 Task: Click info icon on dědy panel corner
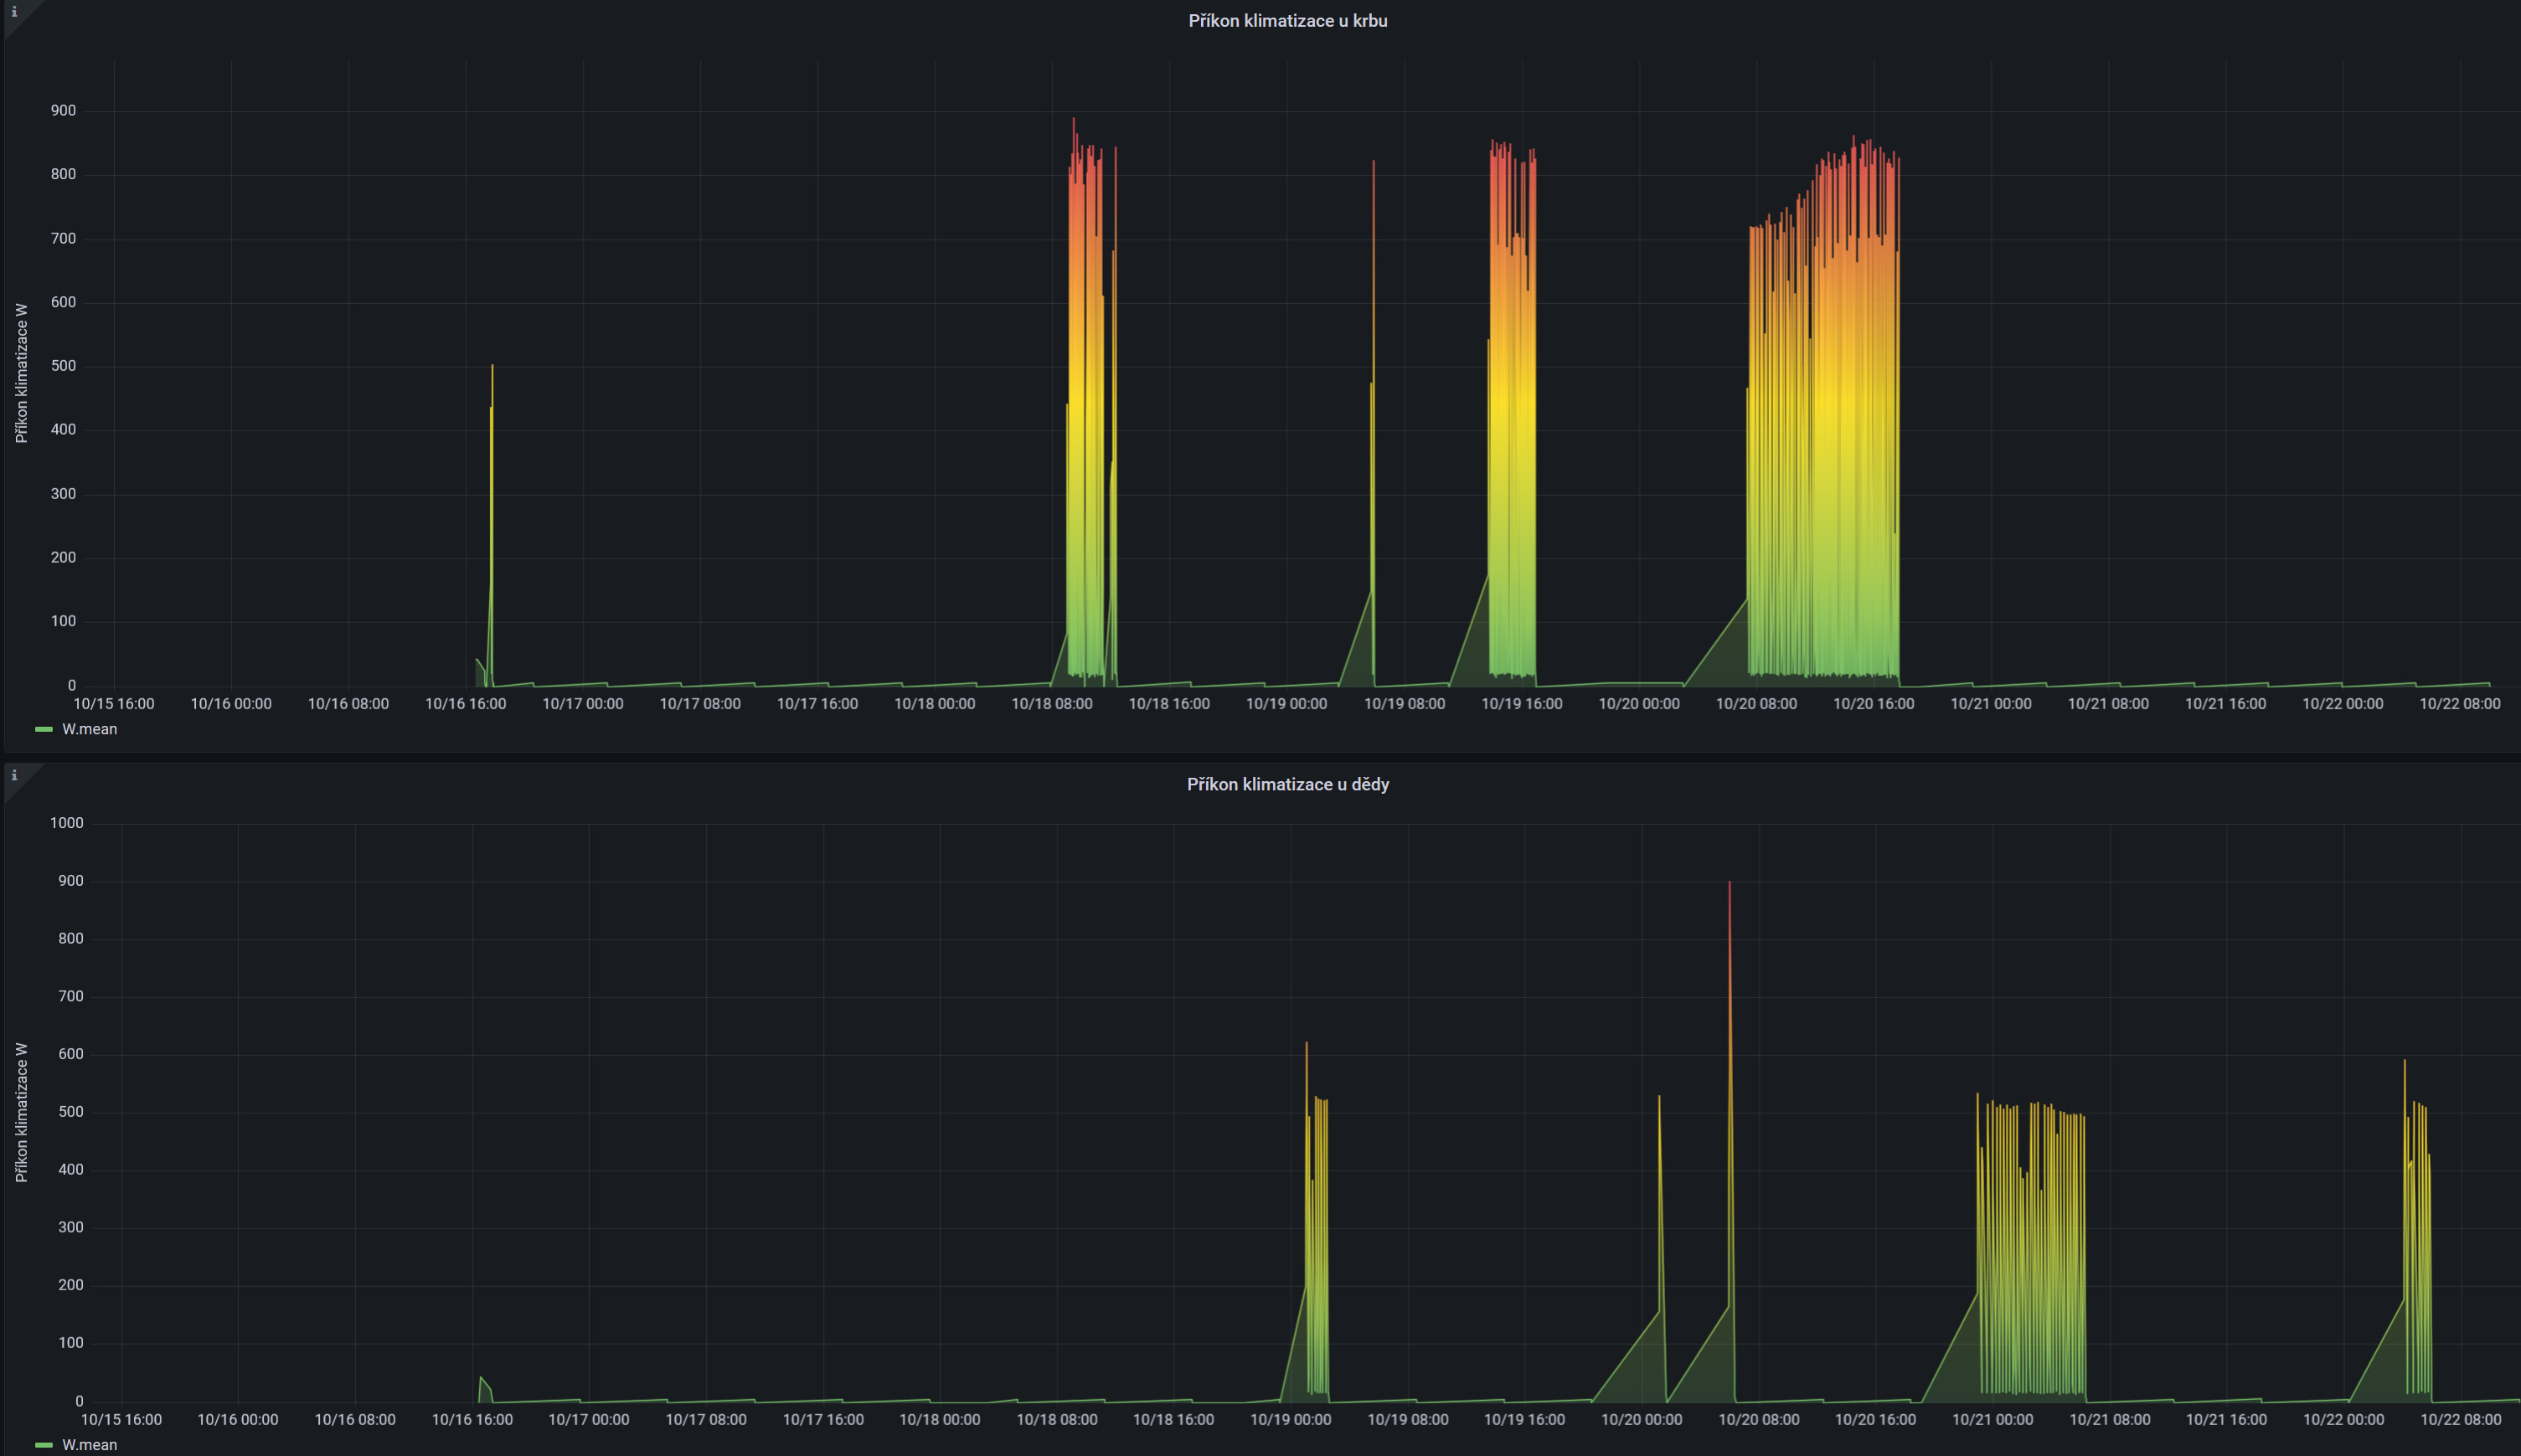tap(14, 775)
